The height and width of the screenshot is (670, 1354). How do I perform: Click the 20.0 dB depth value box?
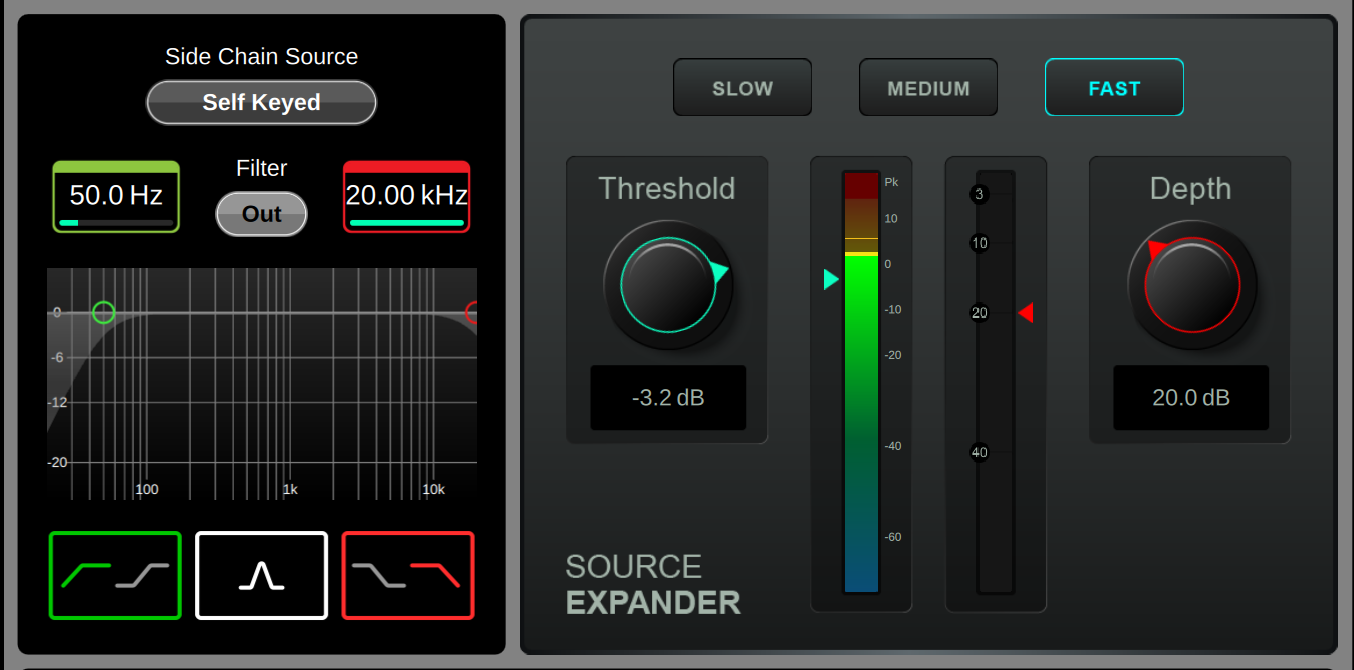pos(1191,398)
